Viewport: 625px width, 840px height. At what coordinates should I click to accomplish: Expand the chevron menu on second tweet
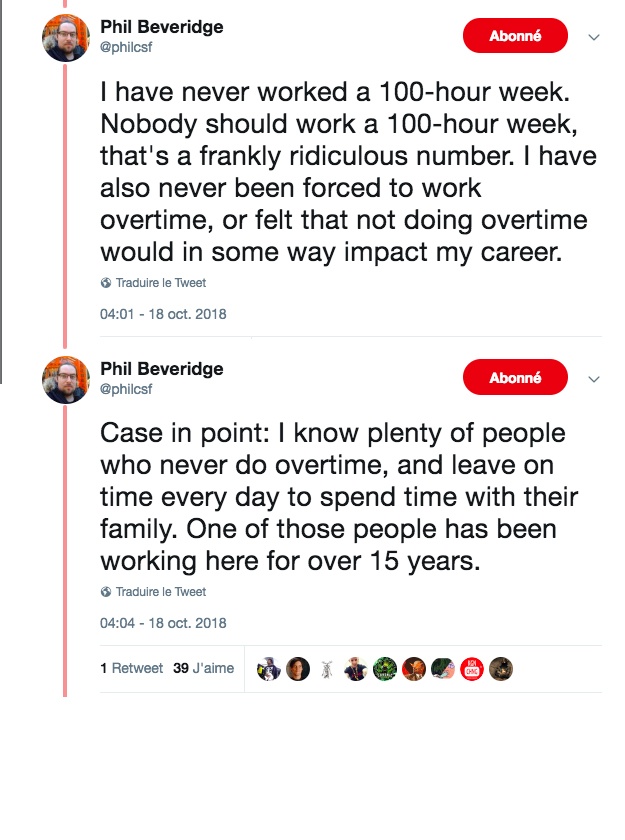coord(593,379)
